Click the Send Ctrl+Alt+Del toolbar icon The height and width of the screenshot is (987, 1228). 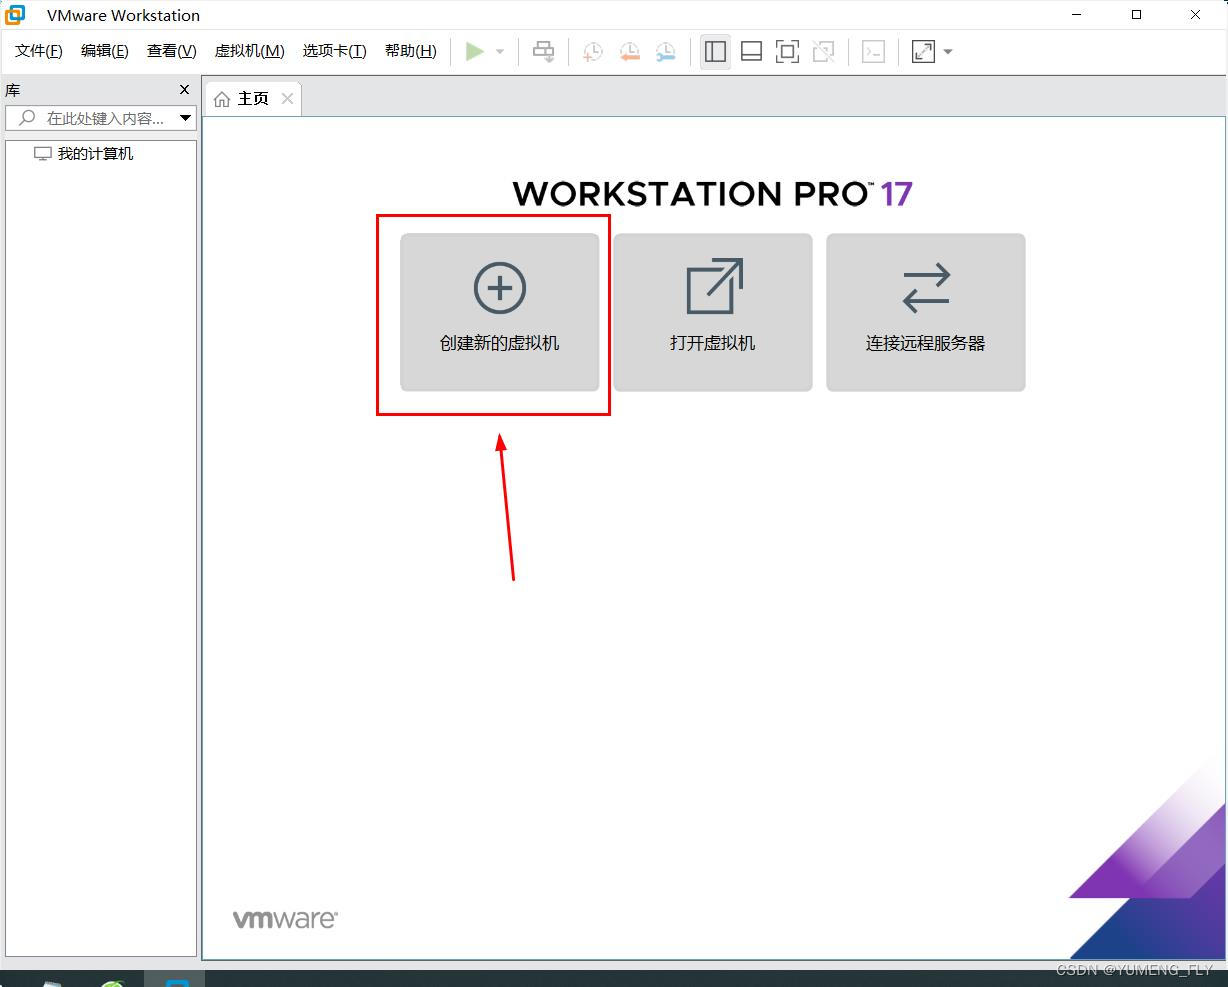(544, 51)
